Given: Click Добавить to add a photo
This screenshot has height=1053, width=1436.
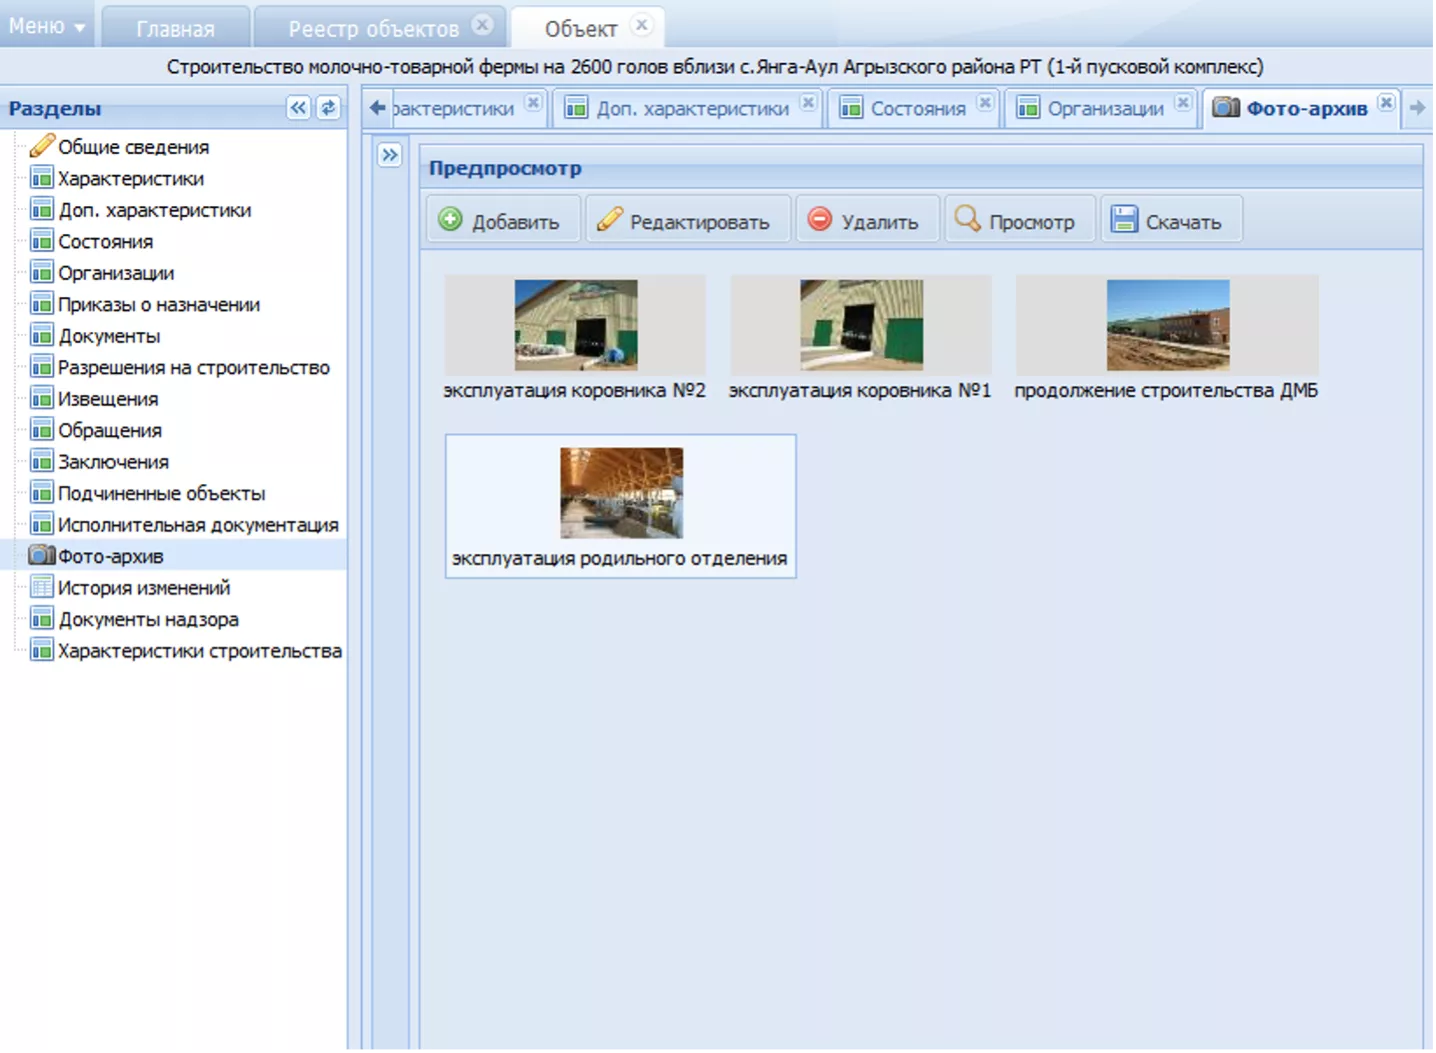Looking at the screenshot, I should (x=502, y=221).
